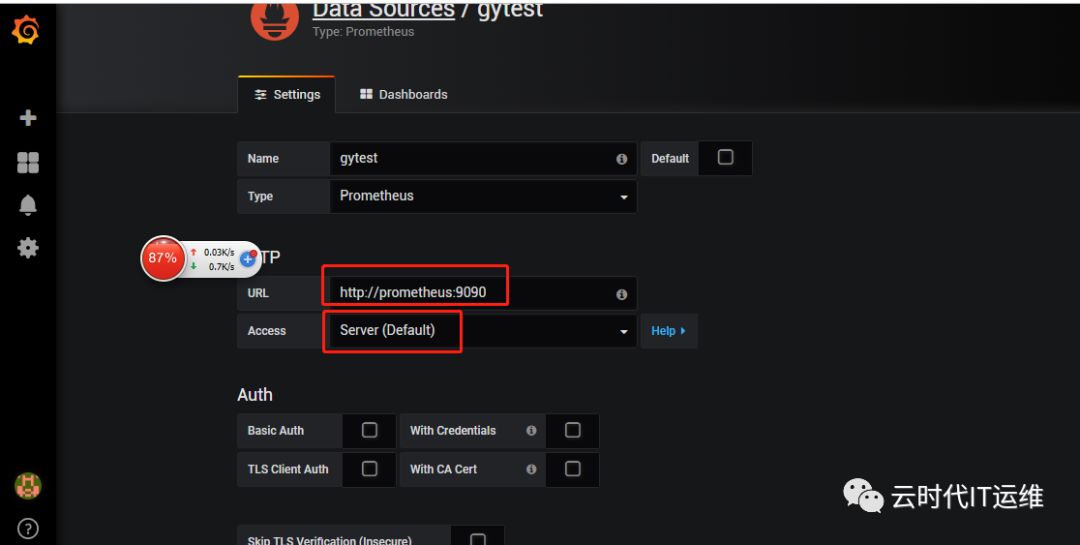The width and height of the screenshot is (1080, 545).
Task: Click the blue plus icon on floating widget
Action: coord(248,259)
